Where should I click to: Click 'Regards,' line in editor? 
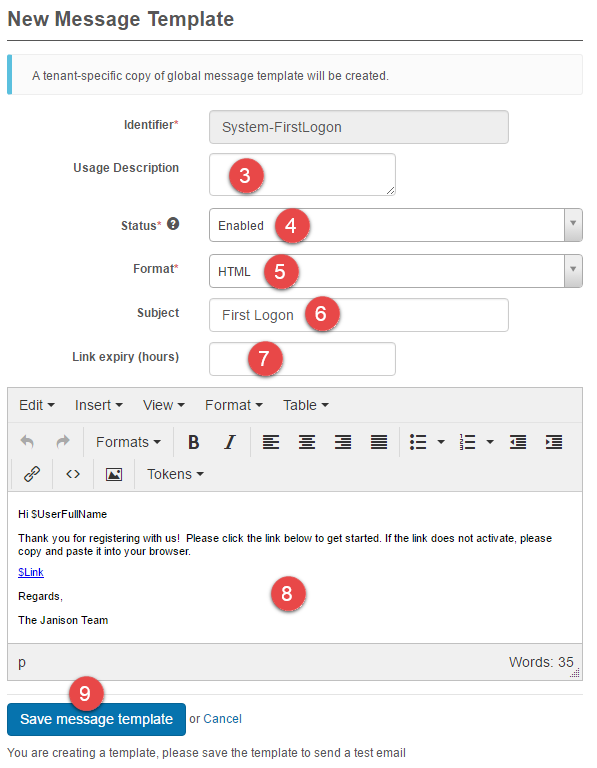click(x=40, y=596)
